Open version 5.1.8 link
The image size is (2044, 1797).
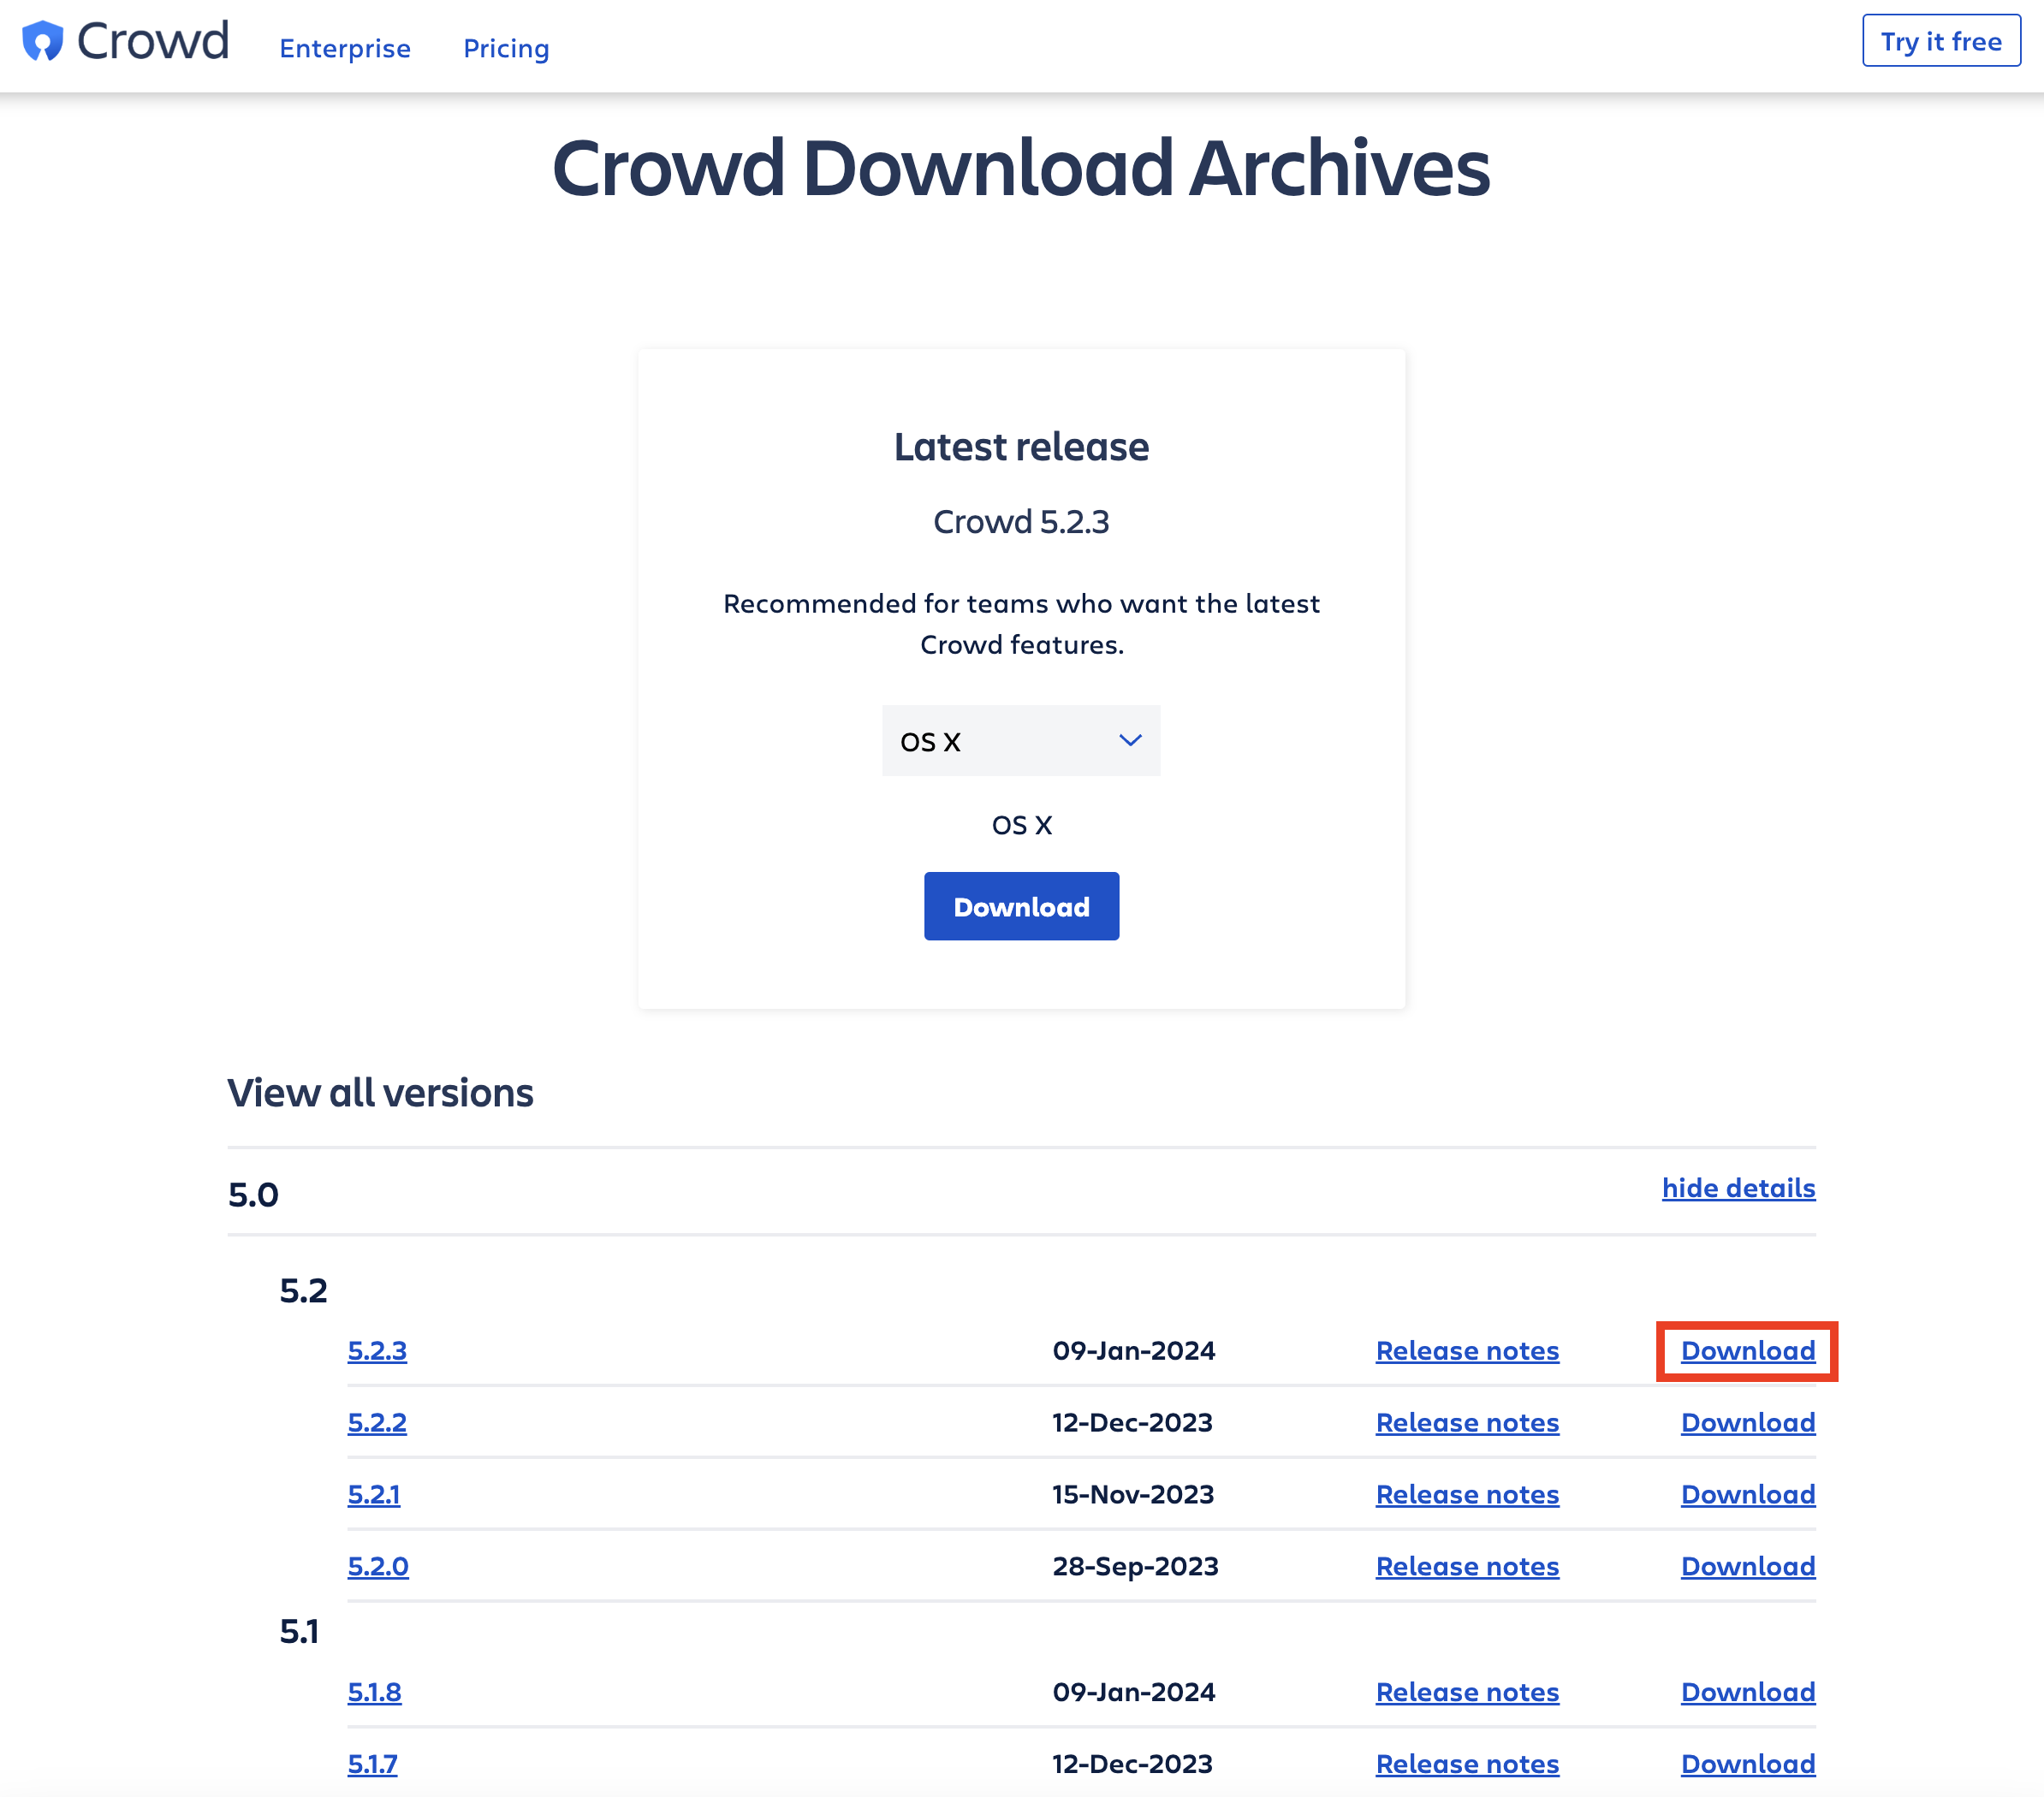pos(374,1692)
